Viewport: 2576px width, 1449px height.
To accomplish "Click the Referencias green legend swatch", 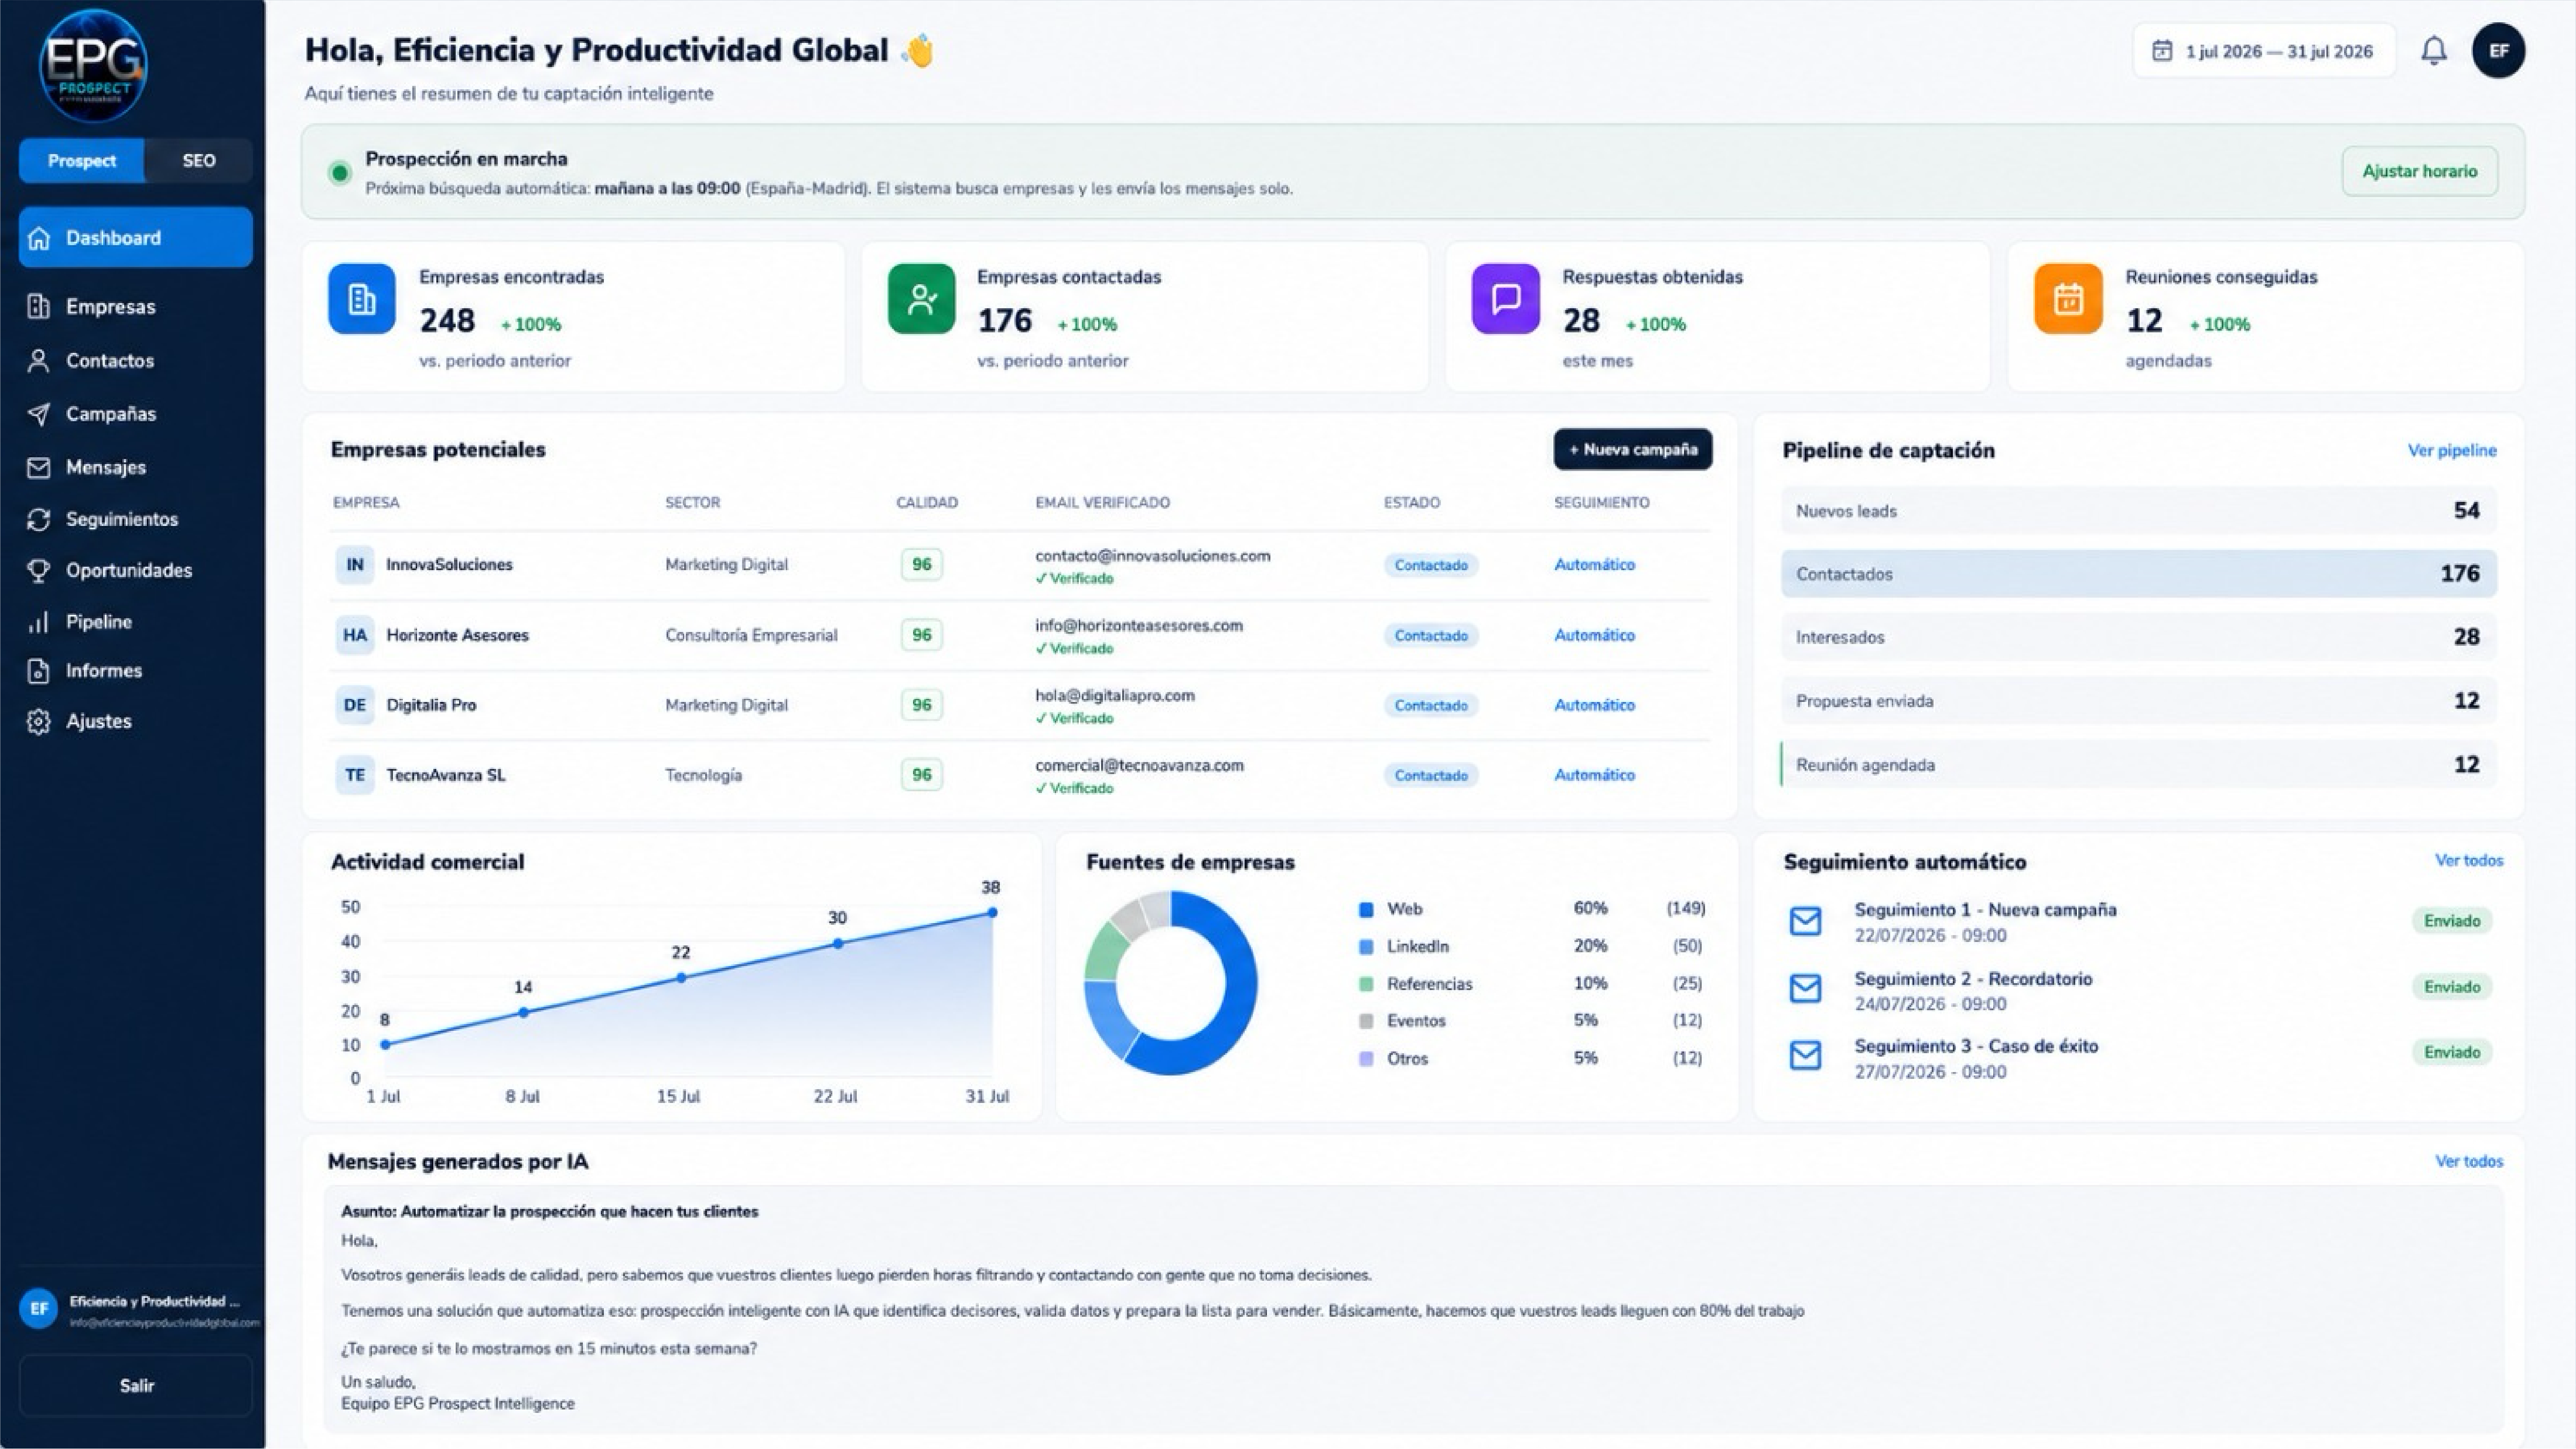I will pos(1366,984).
